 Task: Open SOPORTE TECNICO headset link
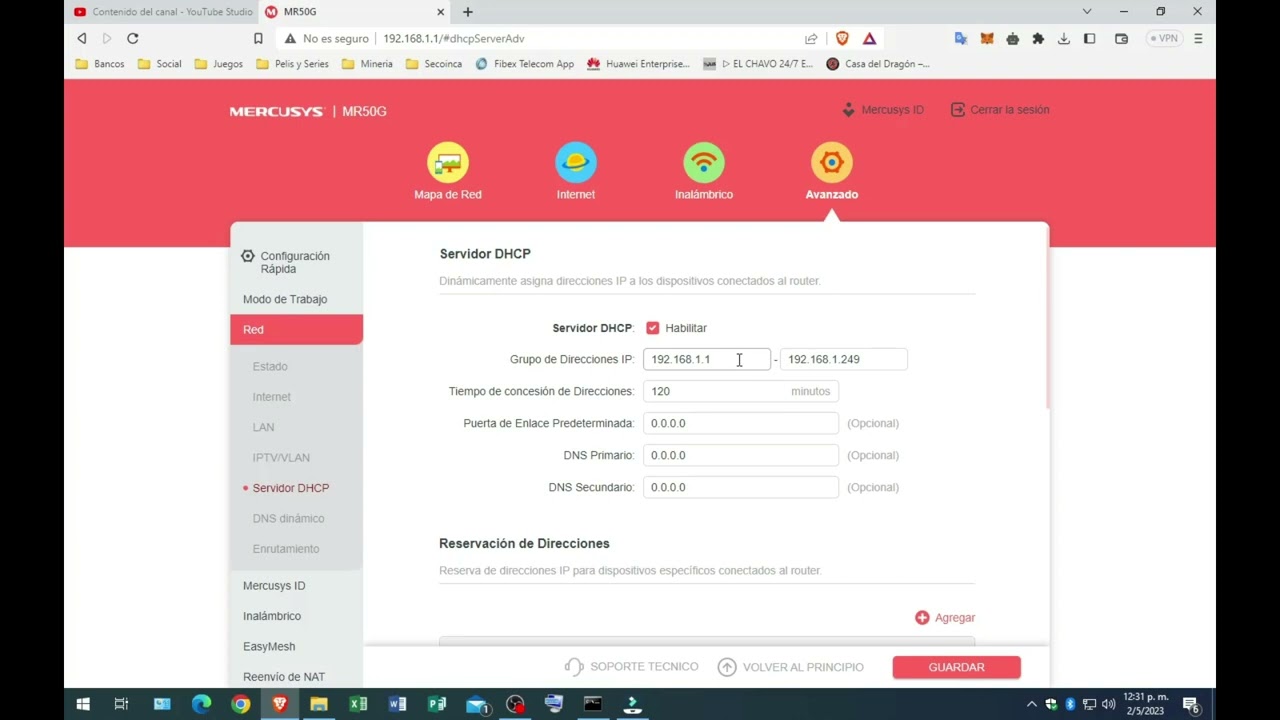pyautogui.click(x=631, y=667)
